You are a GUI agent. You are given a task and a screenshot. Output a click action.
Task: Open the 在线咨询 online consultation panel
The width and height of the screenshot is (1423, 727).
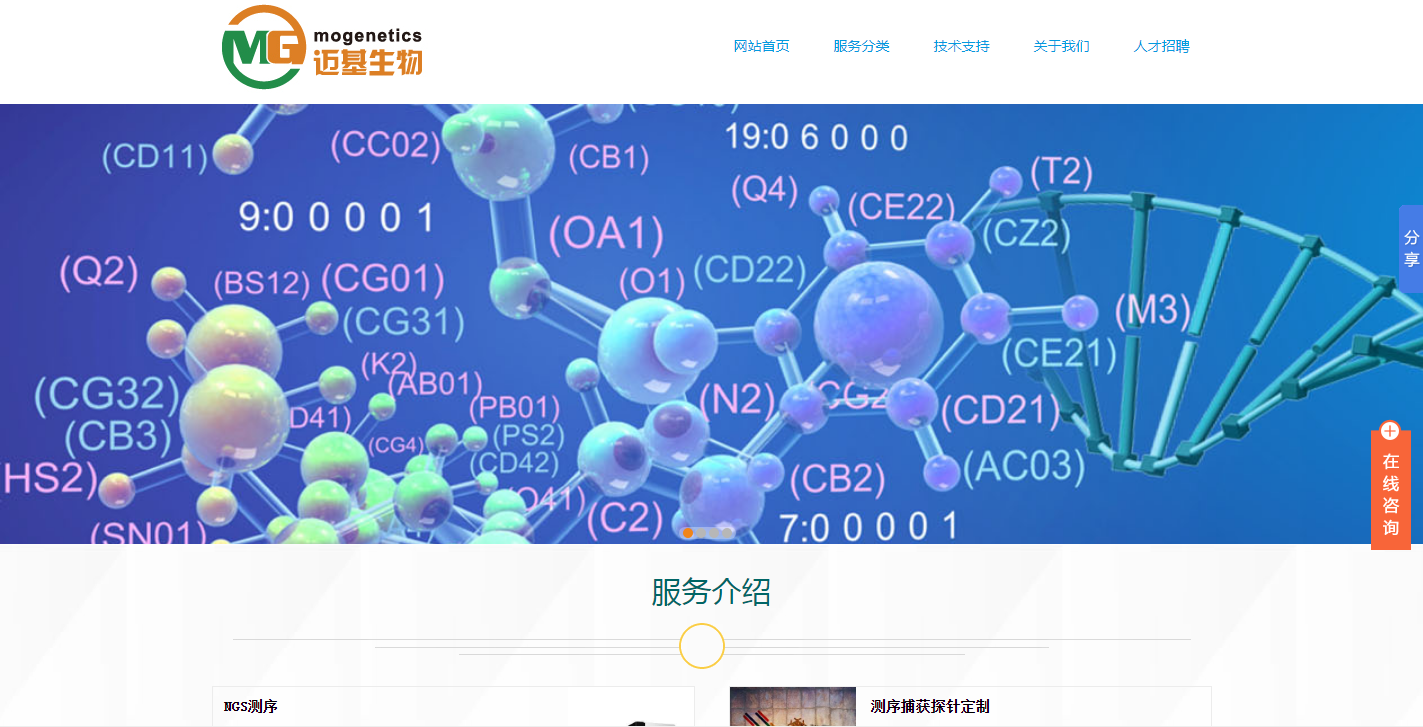[1390, 494]
